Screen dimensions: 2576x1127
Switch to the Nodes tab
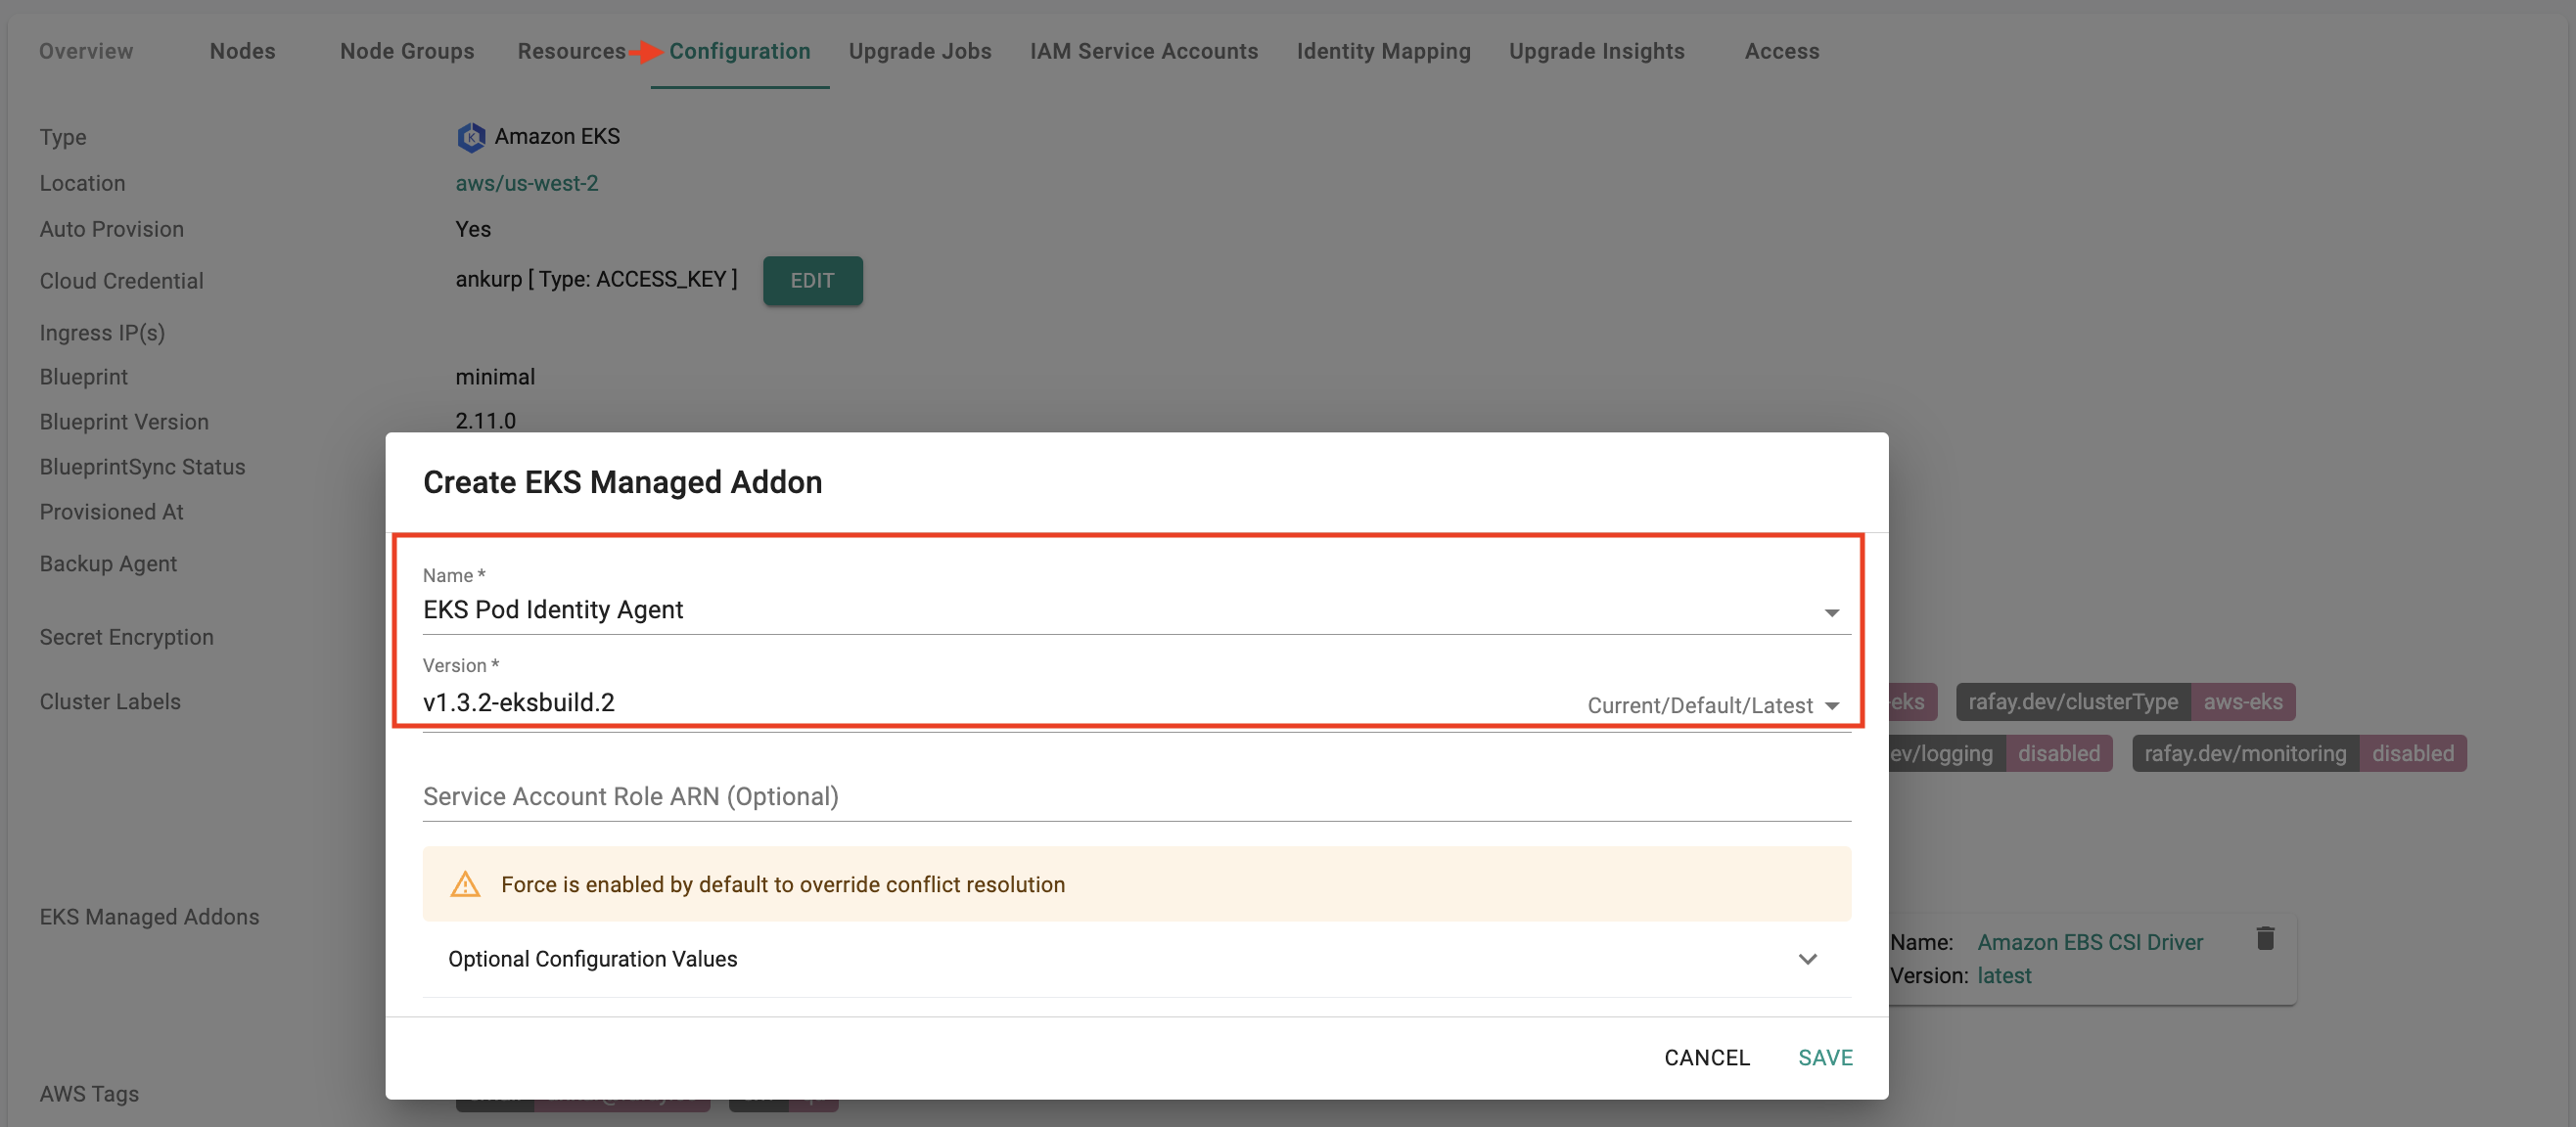[243, 51]
